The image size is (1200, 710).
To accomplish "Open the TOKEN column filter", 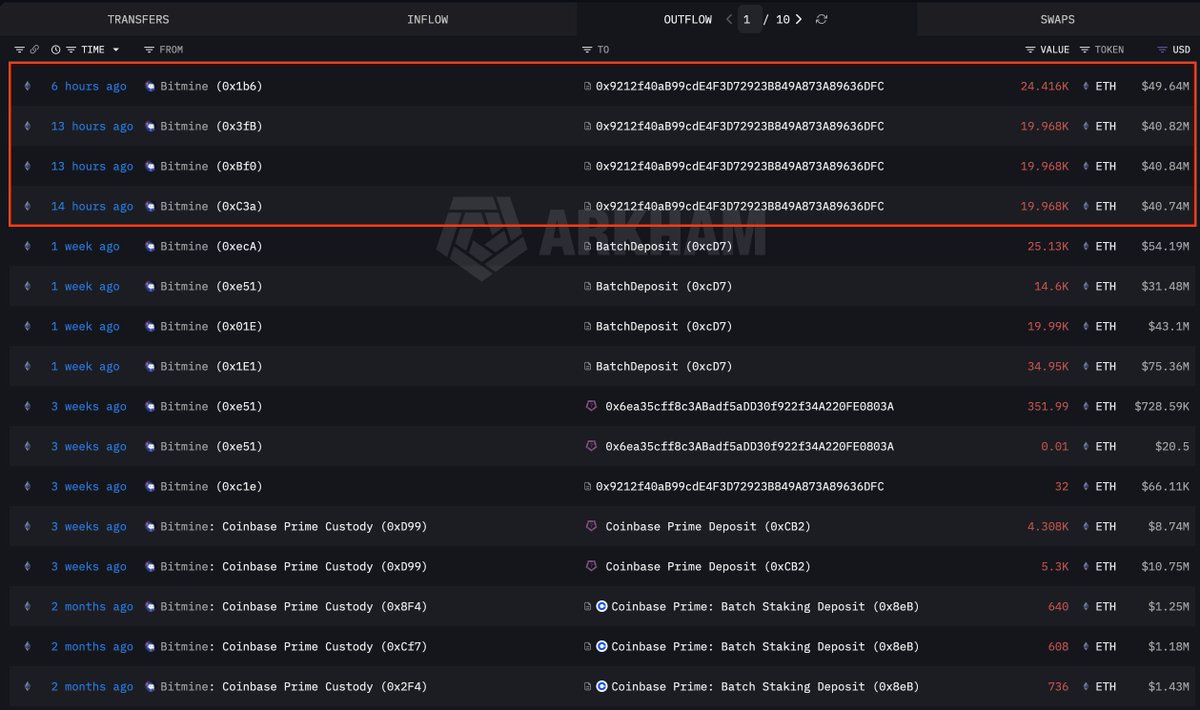I will click(x=1083, y=49).
